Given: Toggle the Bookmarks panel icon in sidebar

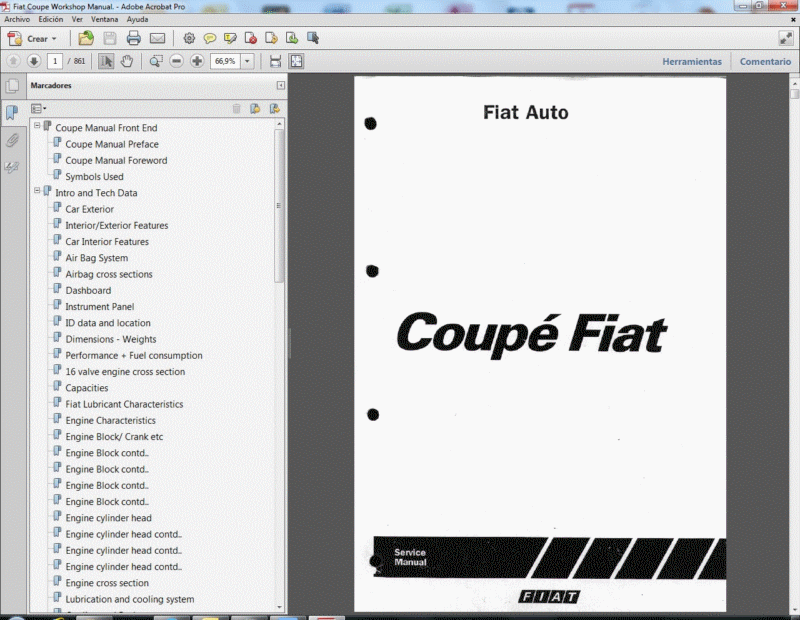Looking at the screenshot, I should 12,112.
